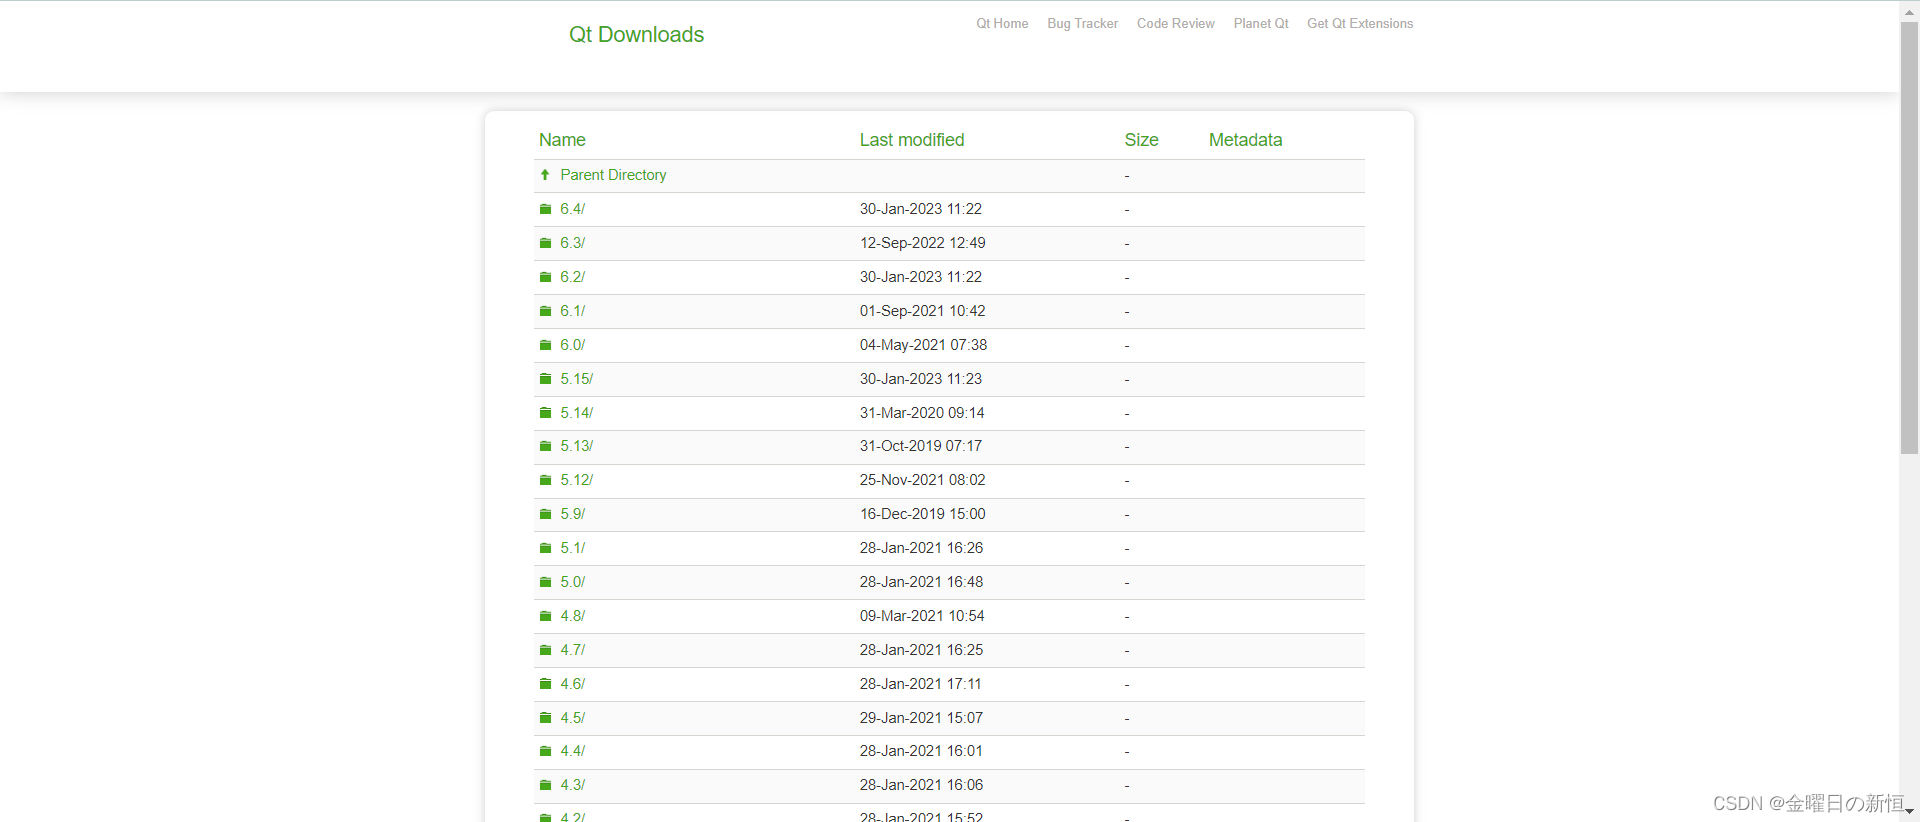Click the folder icon beside 4.4/

click(x=545, y=751)
